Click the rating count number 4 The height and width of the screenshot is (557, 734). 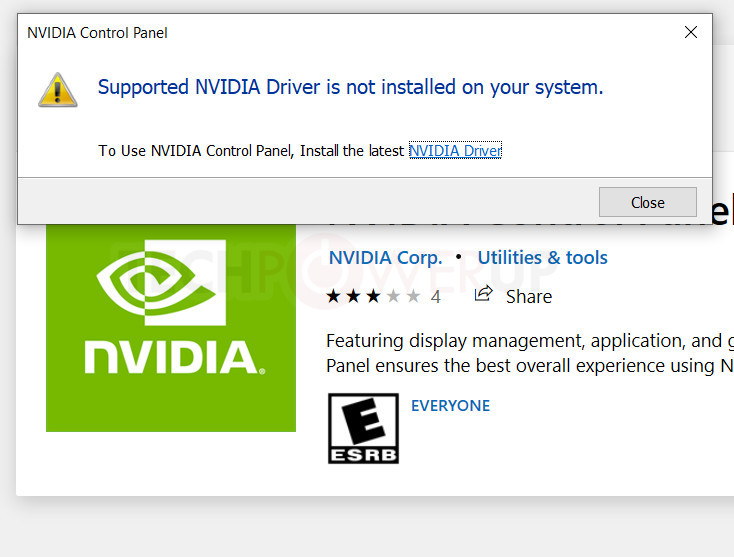pos(435,297)
